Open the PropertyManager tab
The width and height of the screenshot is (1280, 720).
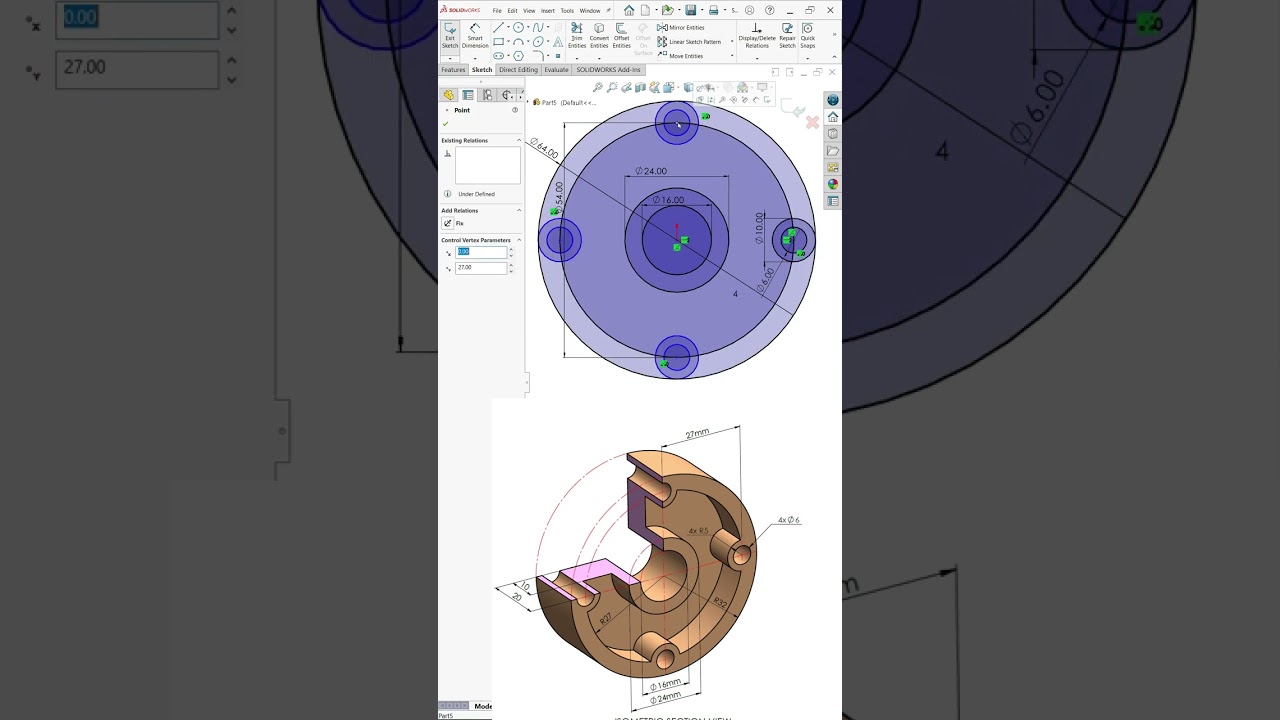[468, 95]
